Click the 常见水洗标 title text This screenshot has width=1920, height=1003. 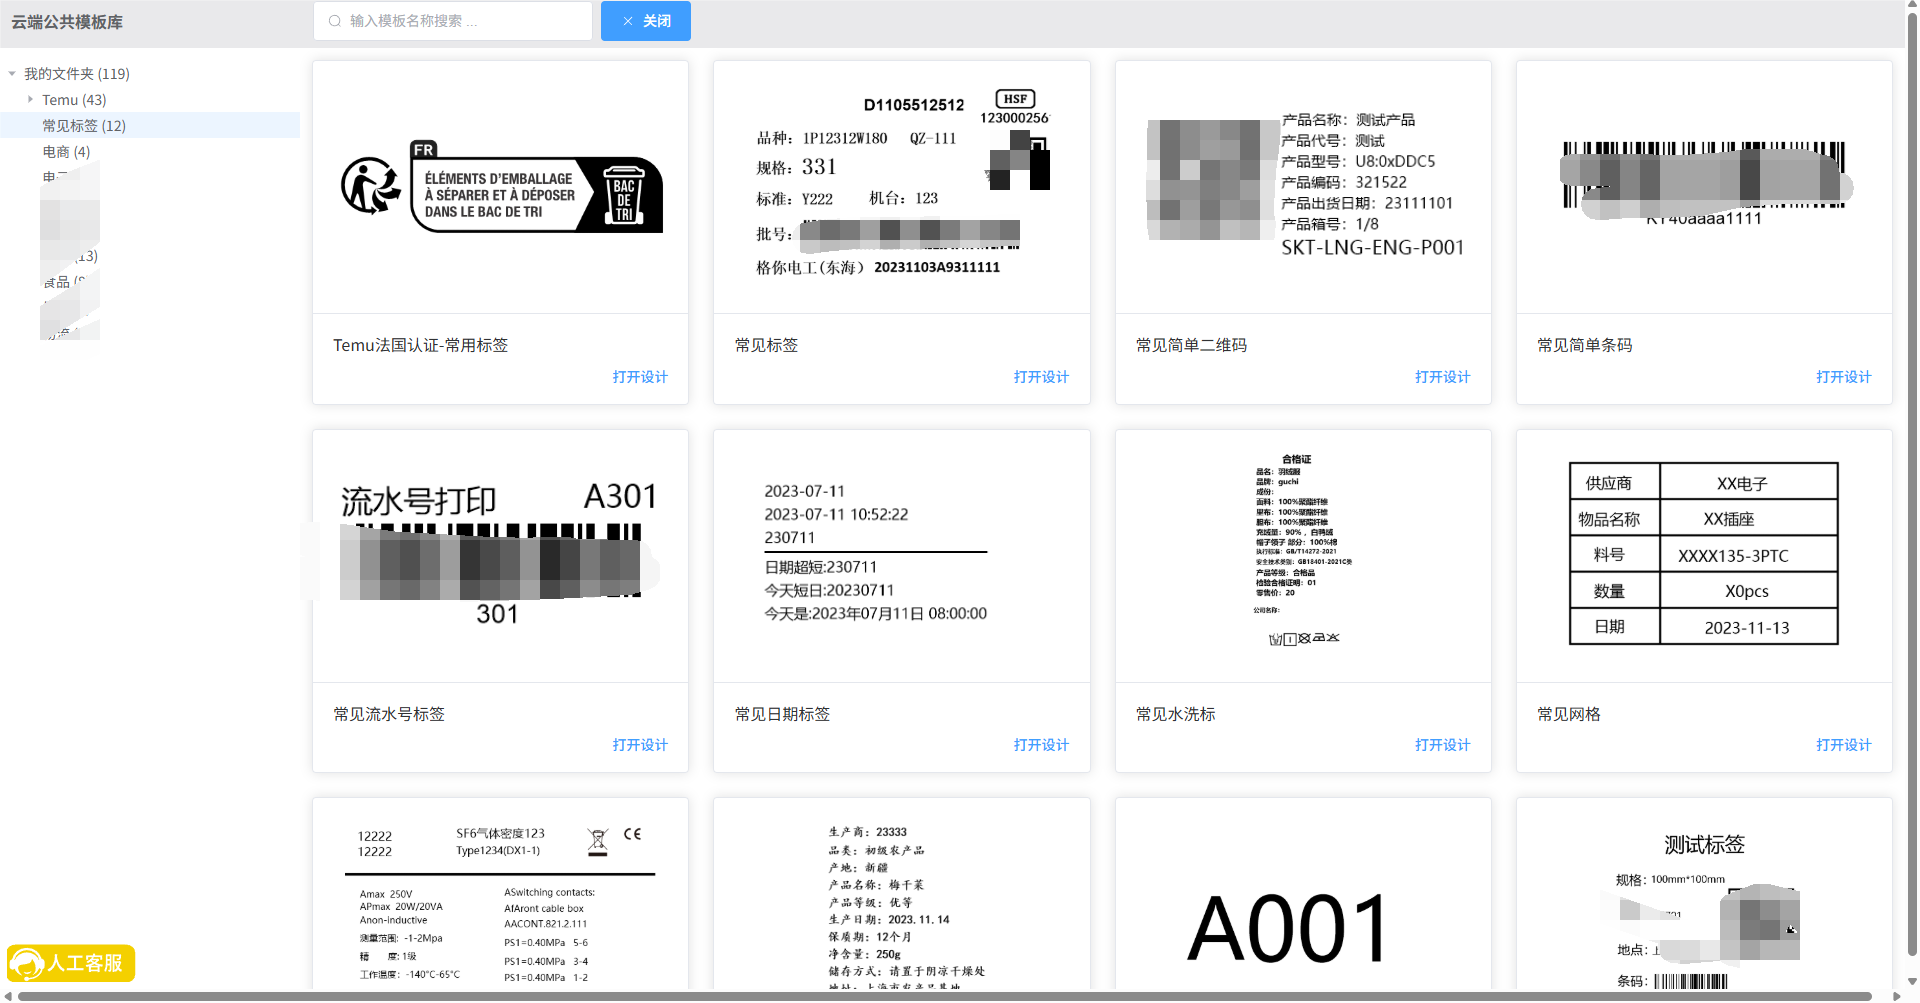1175,714
